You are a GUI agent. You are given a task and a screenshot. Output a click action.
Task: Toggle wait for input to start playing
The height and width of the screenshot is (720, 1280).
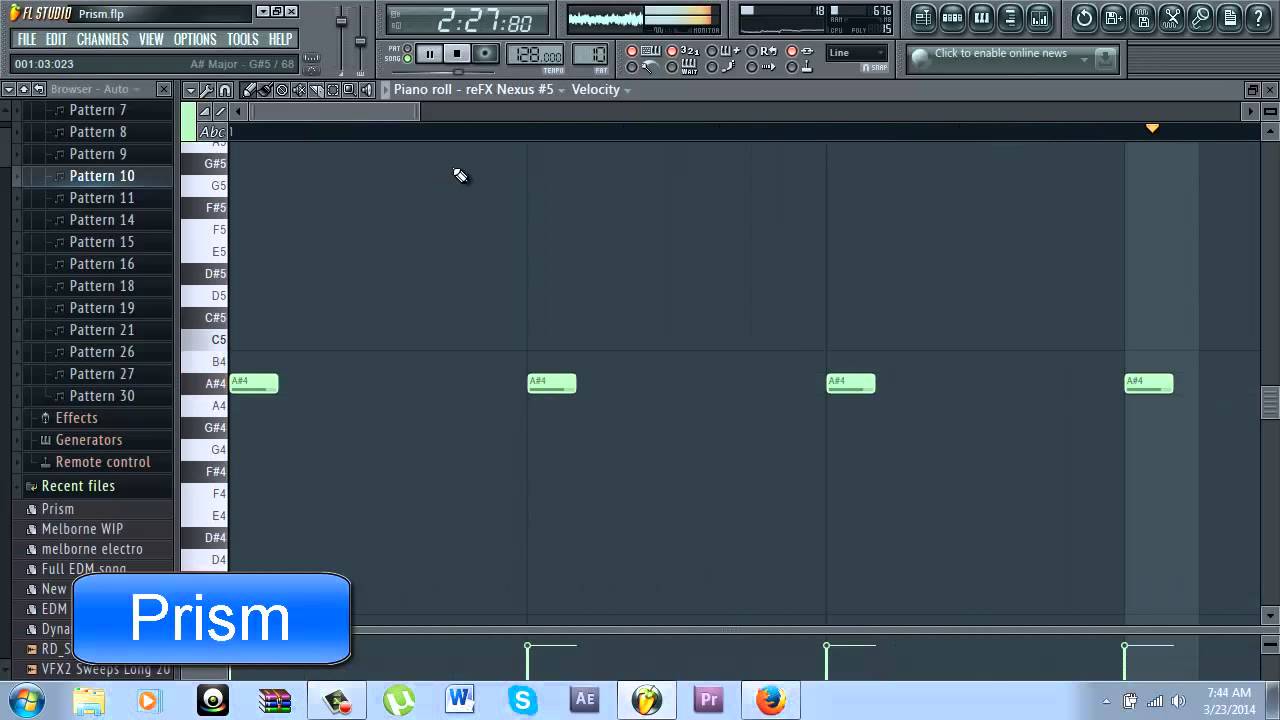pyautogui.click(x=681, y=67)
